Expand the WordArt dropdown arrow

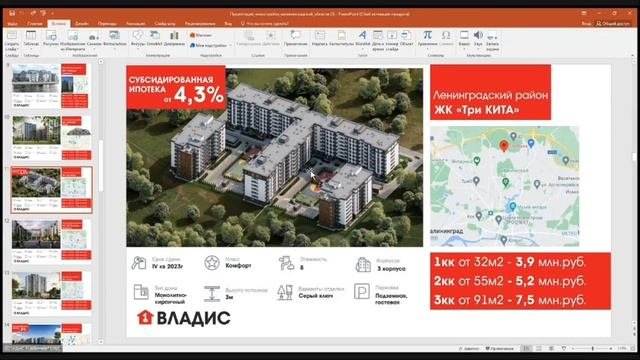[362, 48]
